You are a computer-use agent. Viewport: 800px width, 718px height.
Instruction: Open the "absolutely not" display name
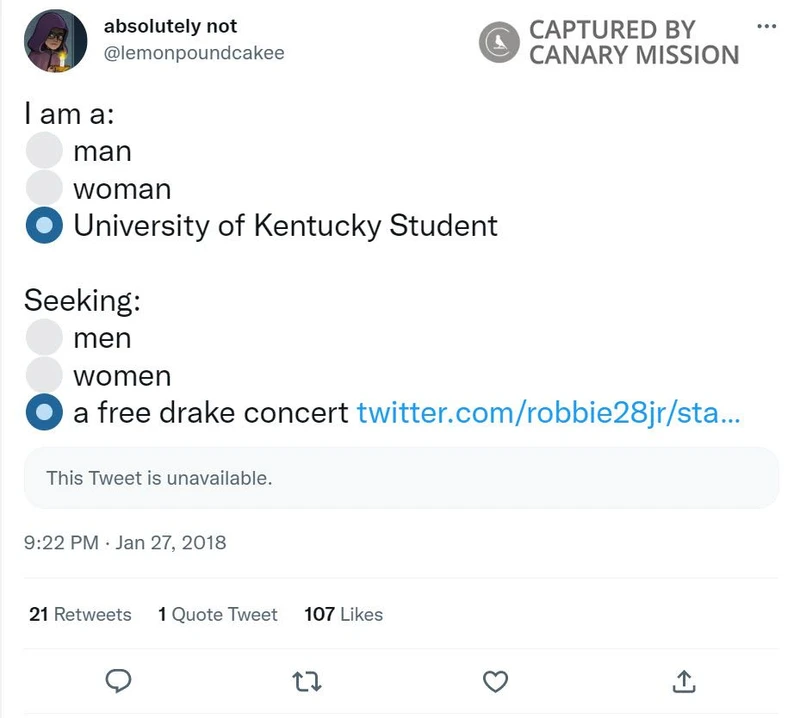pyautogui.click(x=171, y=26)
